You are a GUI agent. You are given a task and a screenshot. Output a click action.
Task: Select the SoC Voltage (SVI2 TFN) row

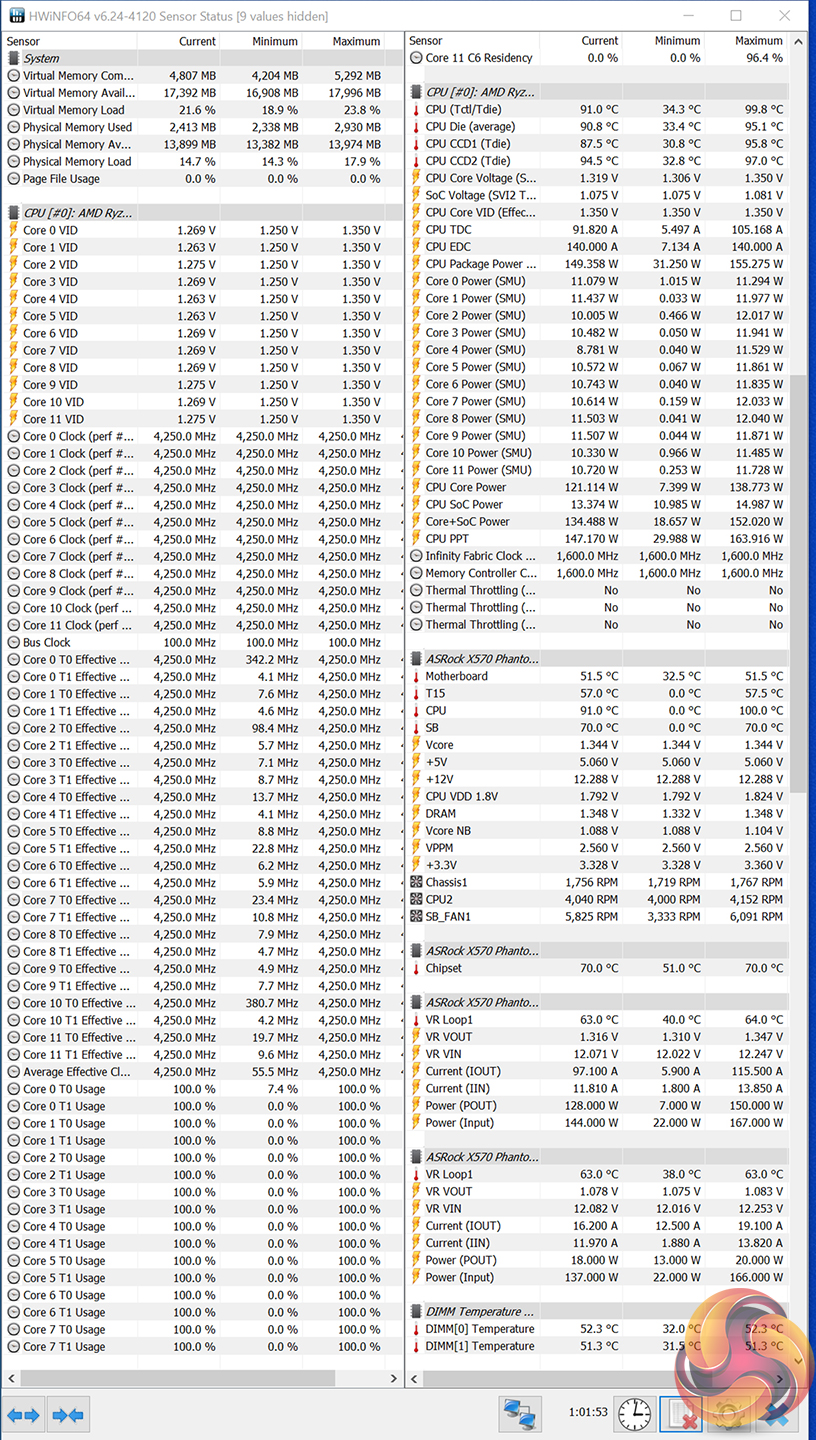597,196
